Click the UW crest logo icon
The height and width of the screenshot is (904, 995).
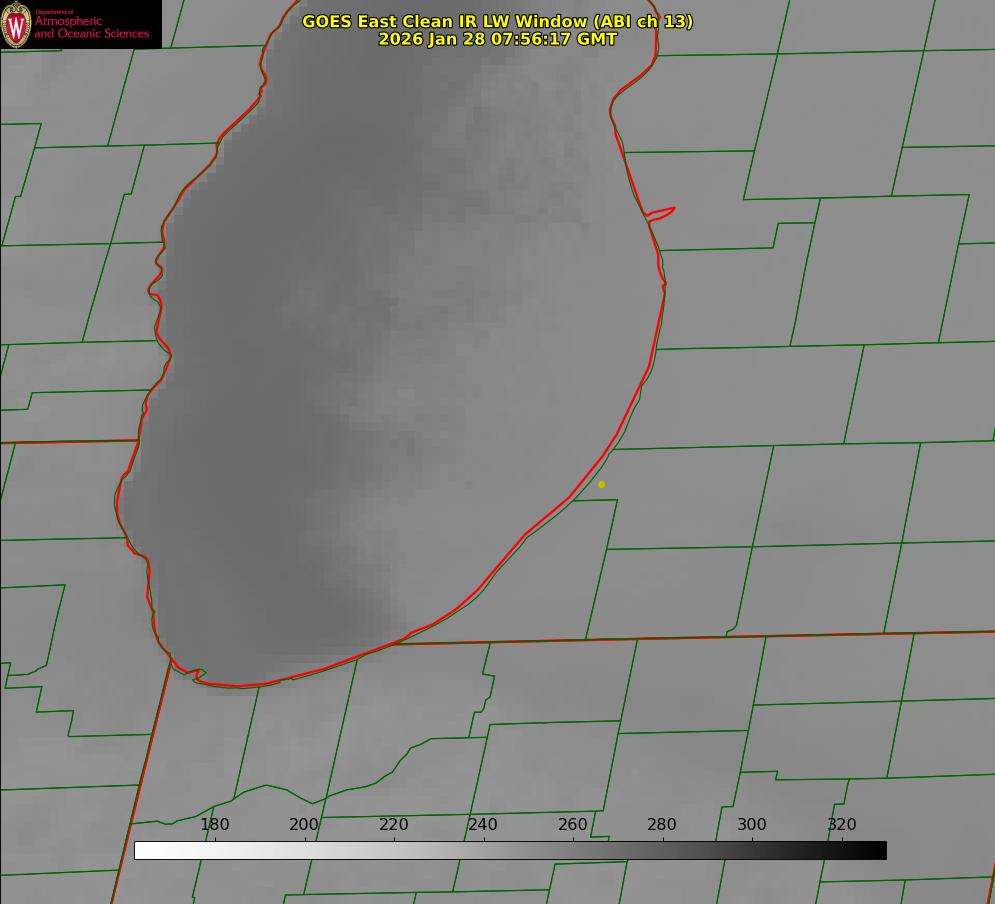(16, 24)
